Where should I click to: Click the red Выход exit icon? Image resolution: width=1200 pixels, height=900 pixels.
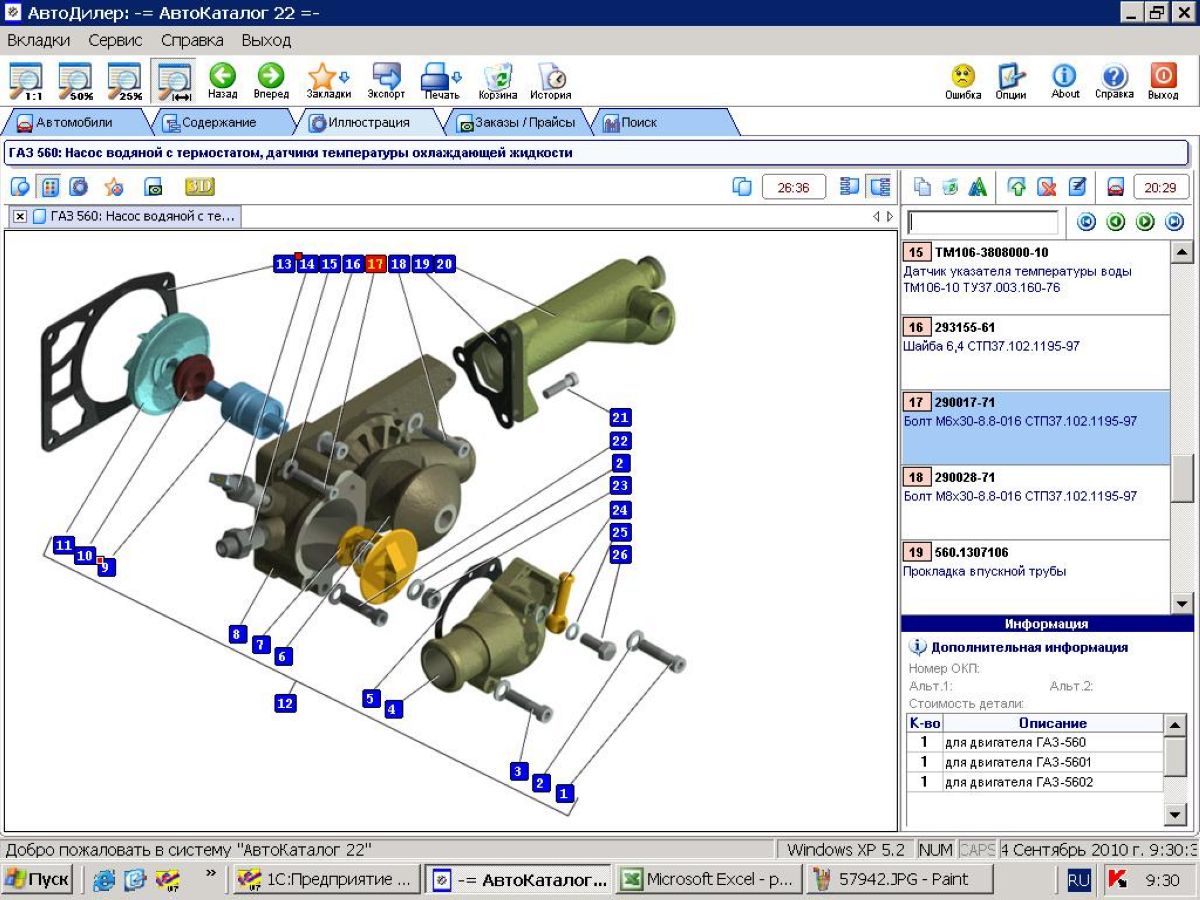1163,80
